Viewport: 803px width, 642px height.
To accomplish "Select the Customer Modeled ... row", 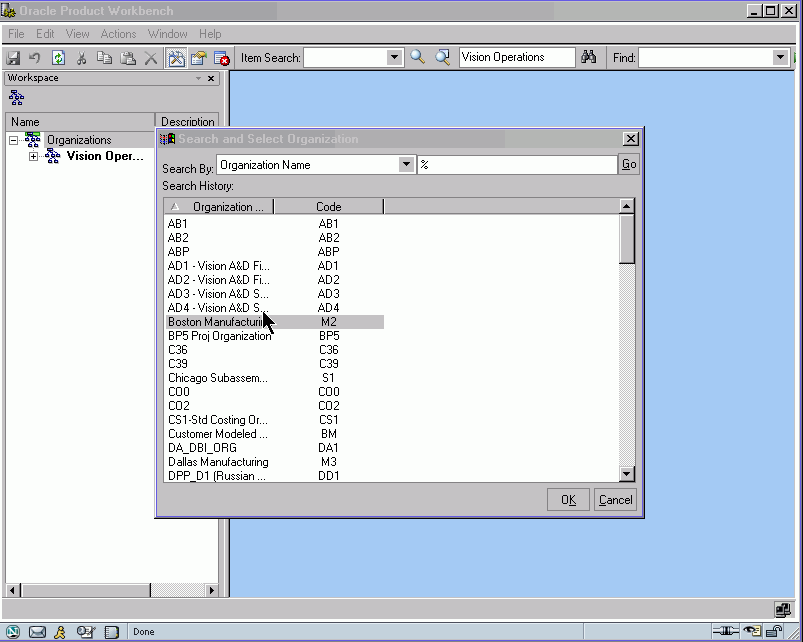I will (275, 434).
